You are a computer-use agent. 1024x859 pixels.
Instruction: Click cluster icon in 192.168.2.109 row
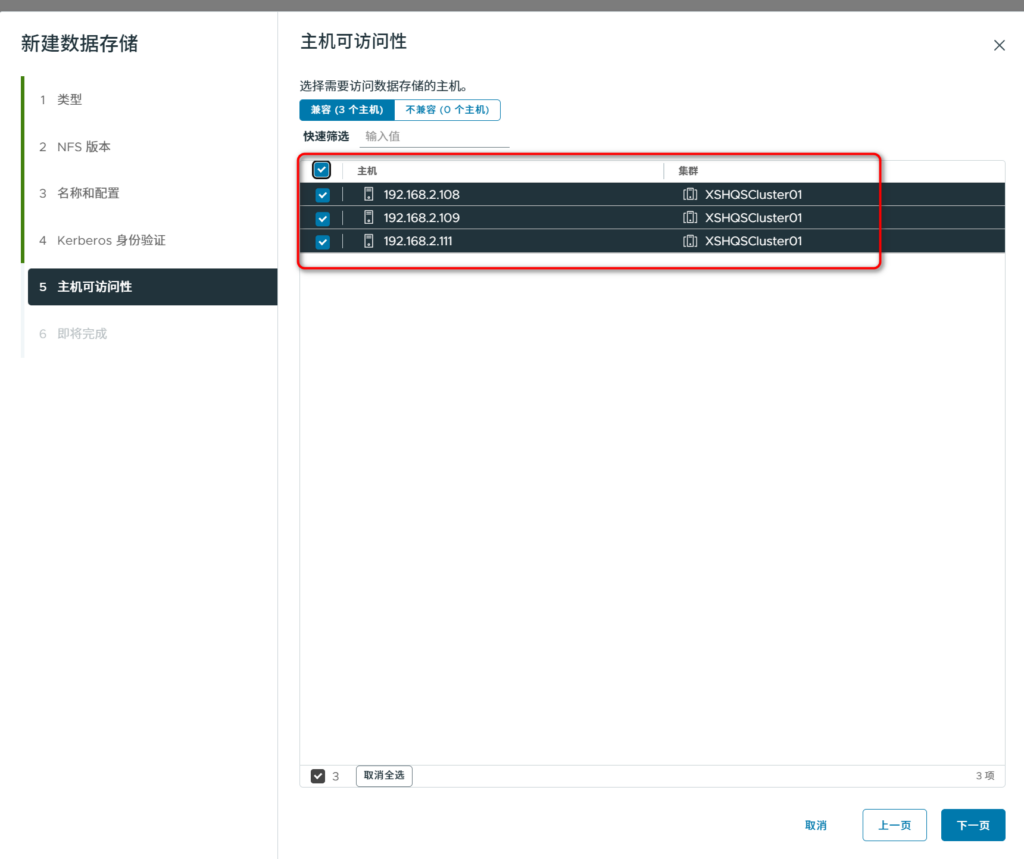click(x=689, y=218)
